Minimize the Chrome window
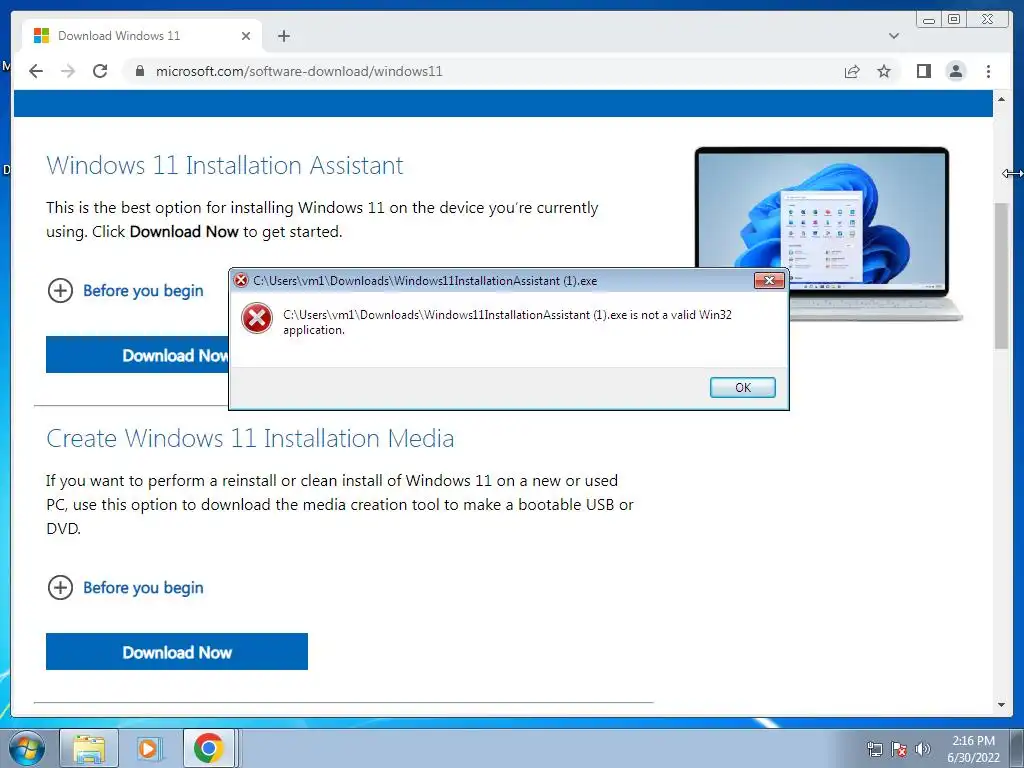This screenshot has height=768, width=1024. click(928, 20)
